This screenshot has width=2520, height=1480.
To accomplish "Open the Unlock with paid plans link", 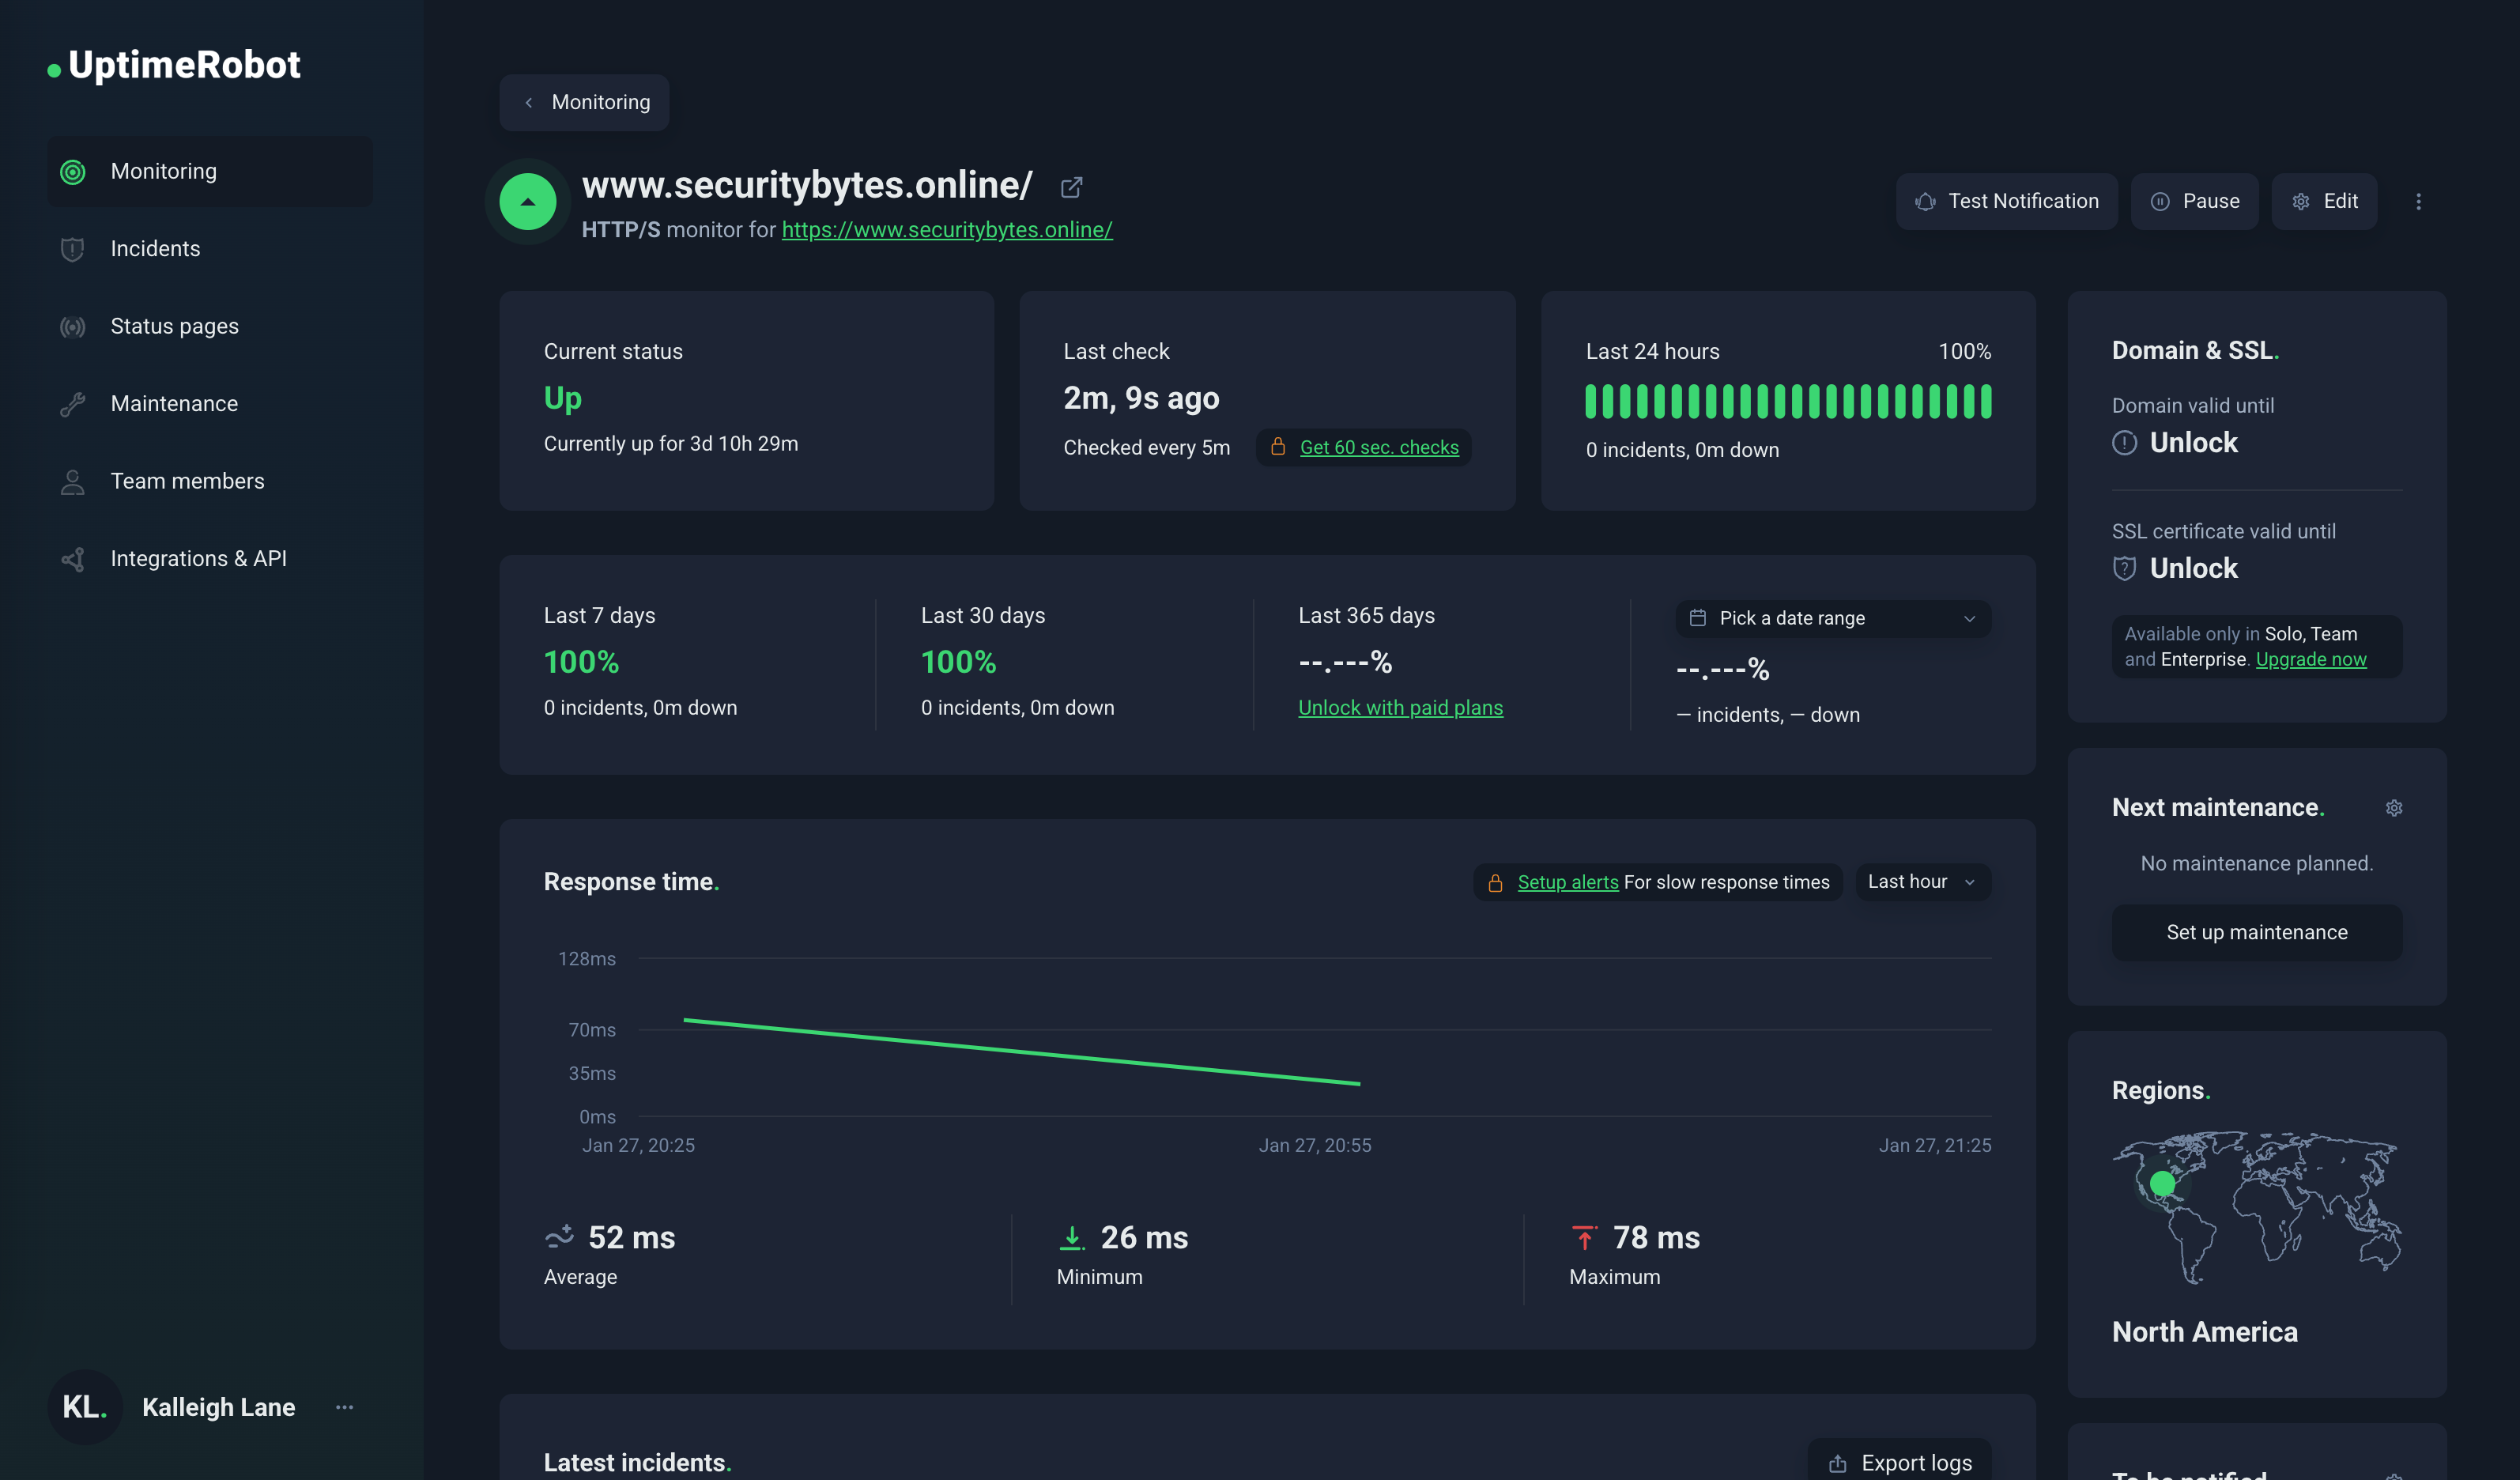I will pos(1400,707).
